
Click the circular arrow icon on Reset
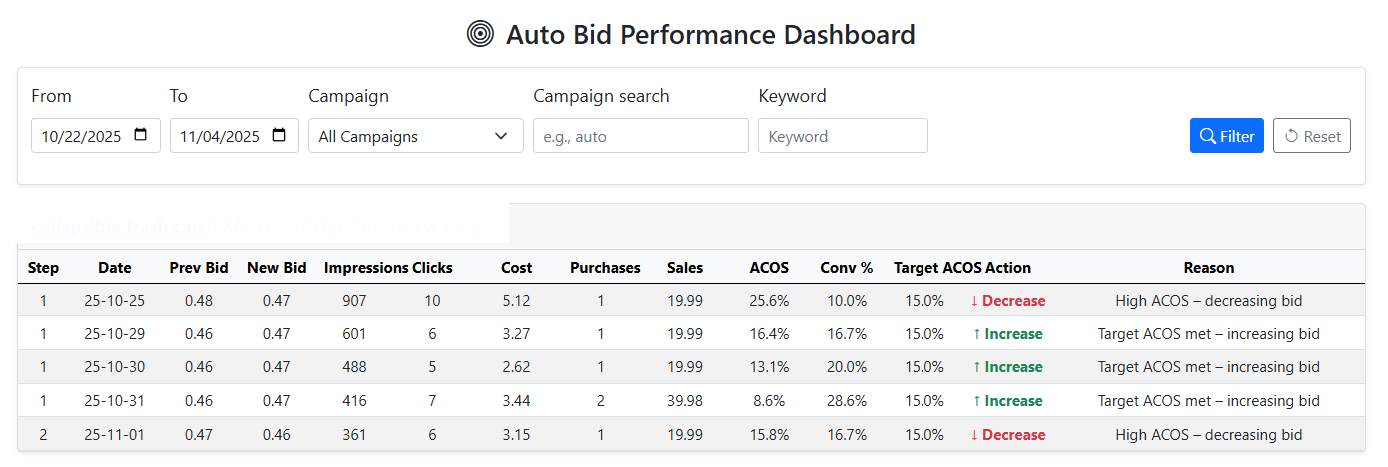click(x=1291, y=136)
